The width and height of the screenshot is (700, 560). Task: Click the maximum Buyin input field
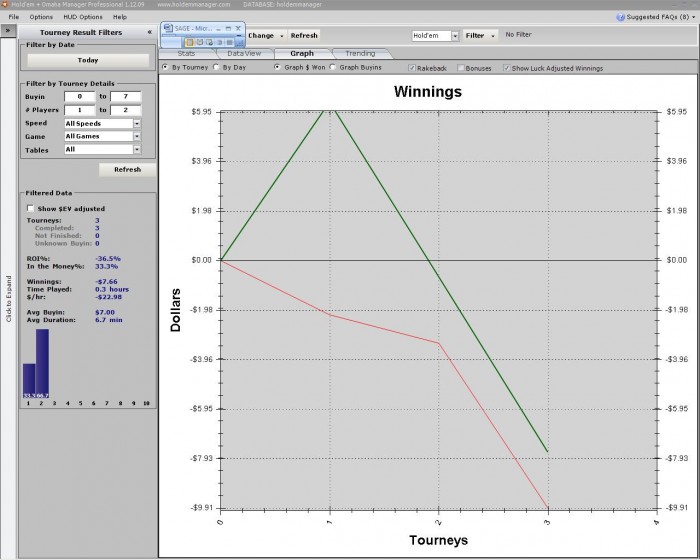pos(125,96)
